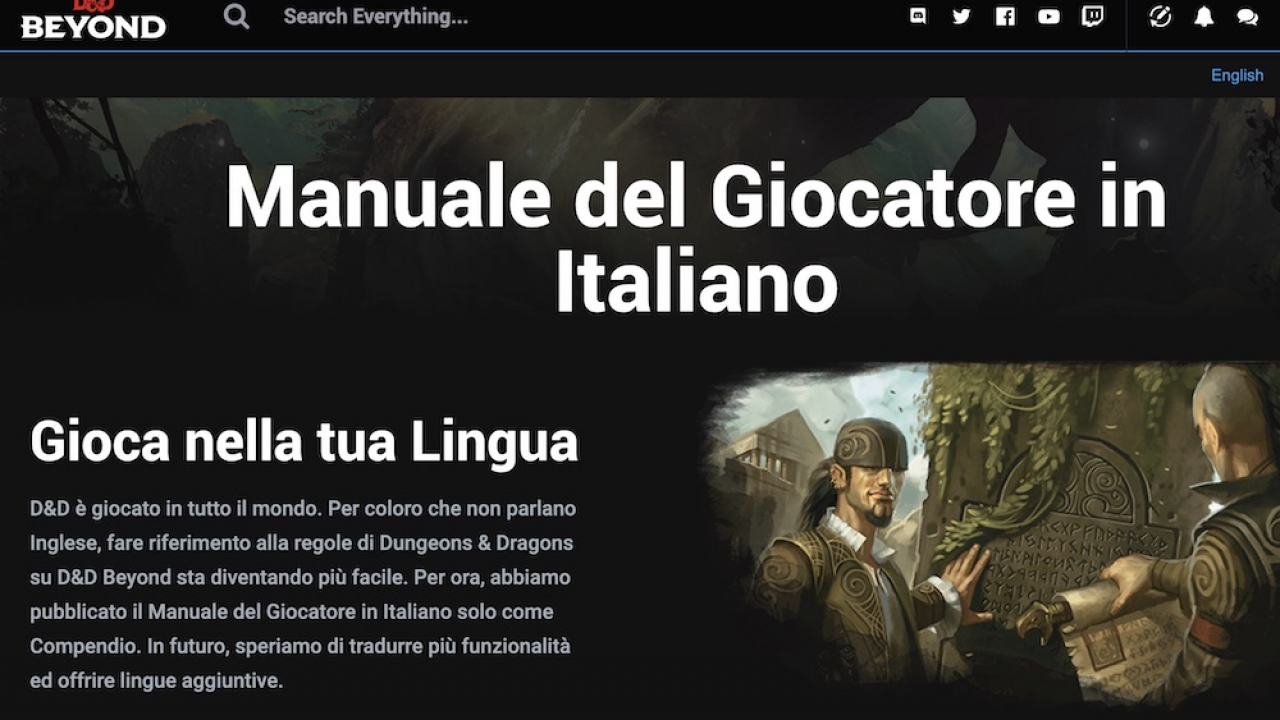The height and width of the screenshot is (720, 1280).
Task: Open the Twitter bird icon
Action: click(961, 16)
